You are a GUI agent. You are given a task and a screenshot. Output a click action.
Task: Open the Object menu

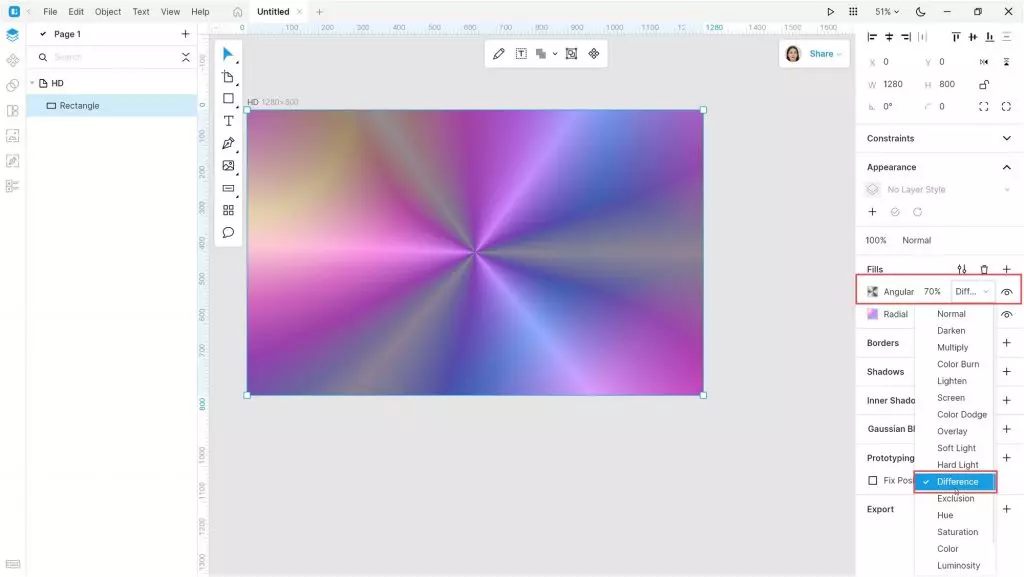click(x=108, y=12)
